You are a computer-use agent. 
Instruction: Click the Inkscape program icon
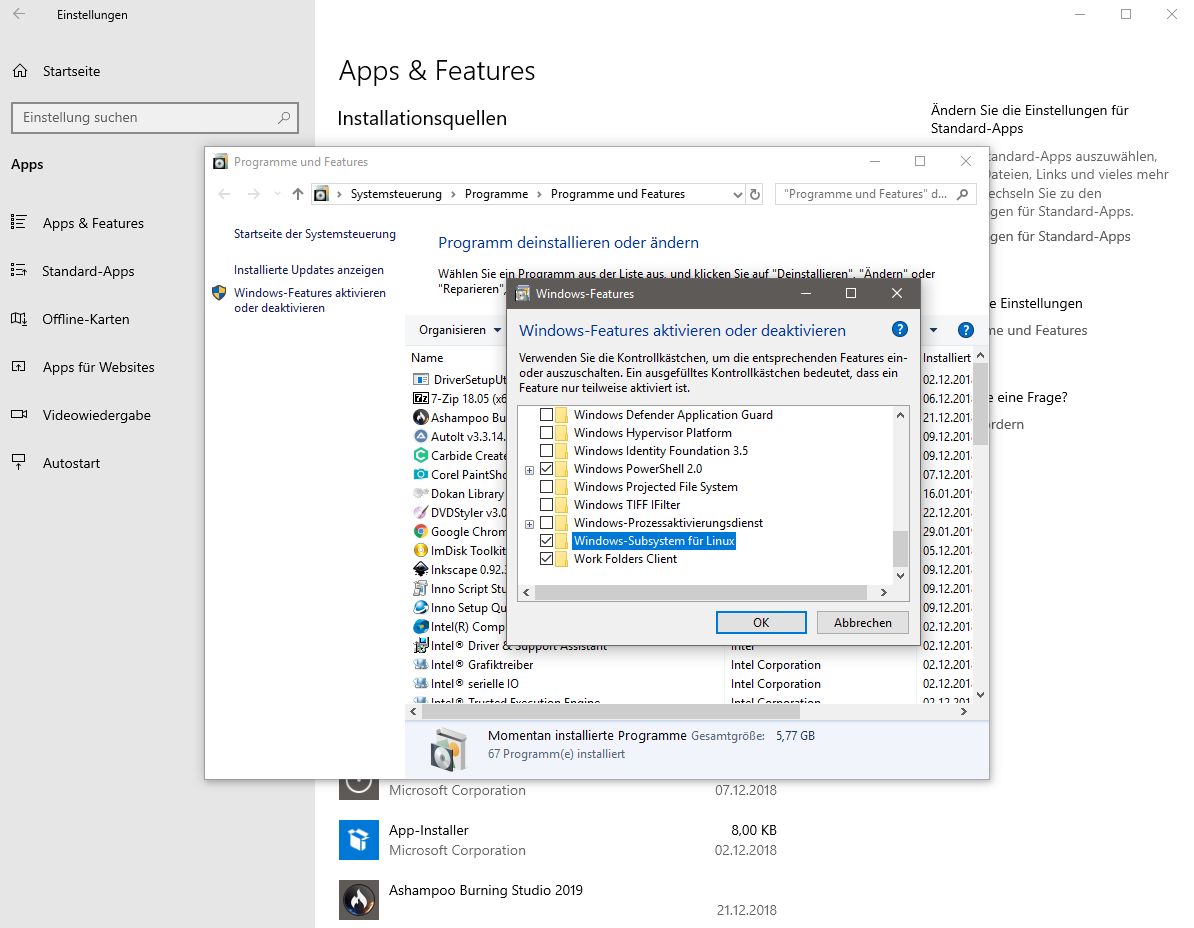click(421, 570)
